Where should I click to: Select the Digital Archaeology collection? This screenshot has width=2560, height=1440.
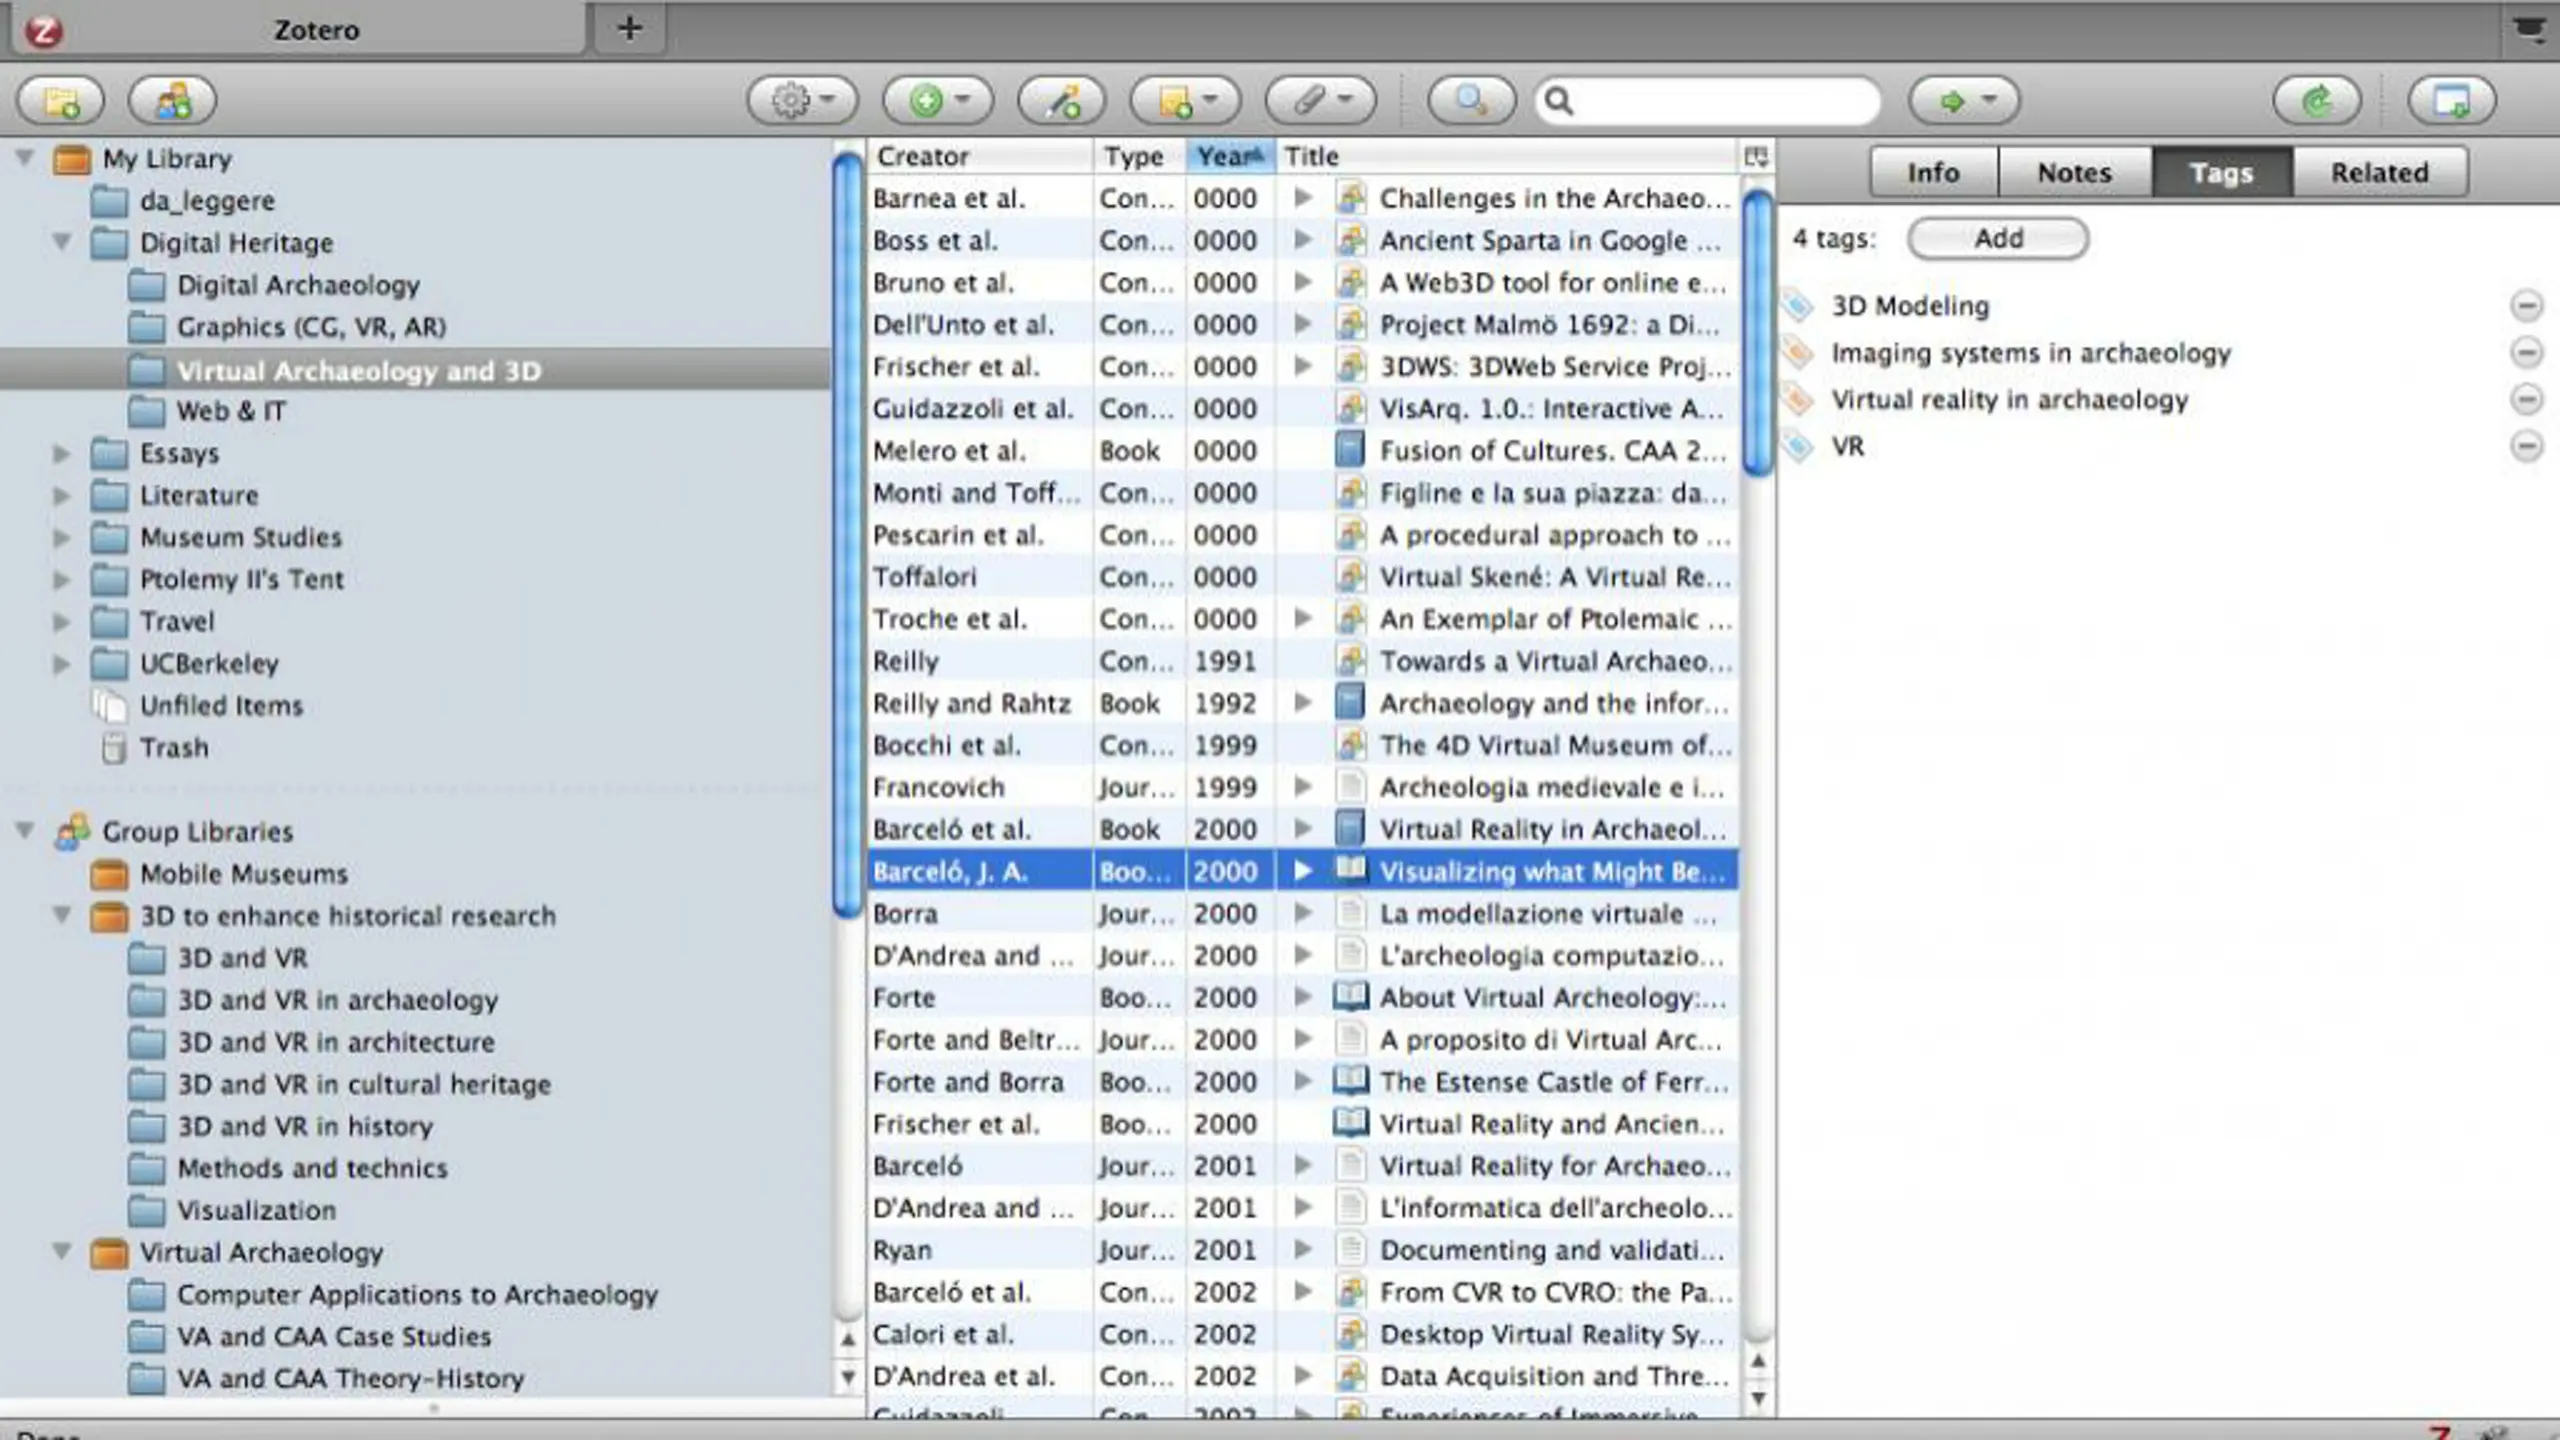click(298, 285)
